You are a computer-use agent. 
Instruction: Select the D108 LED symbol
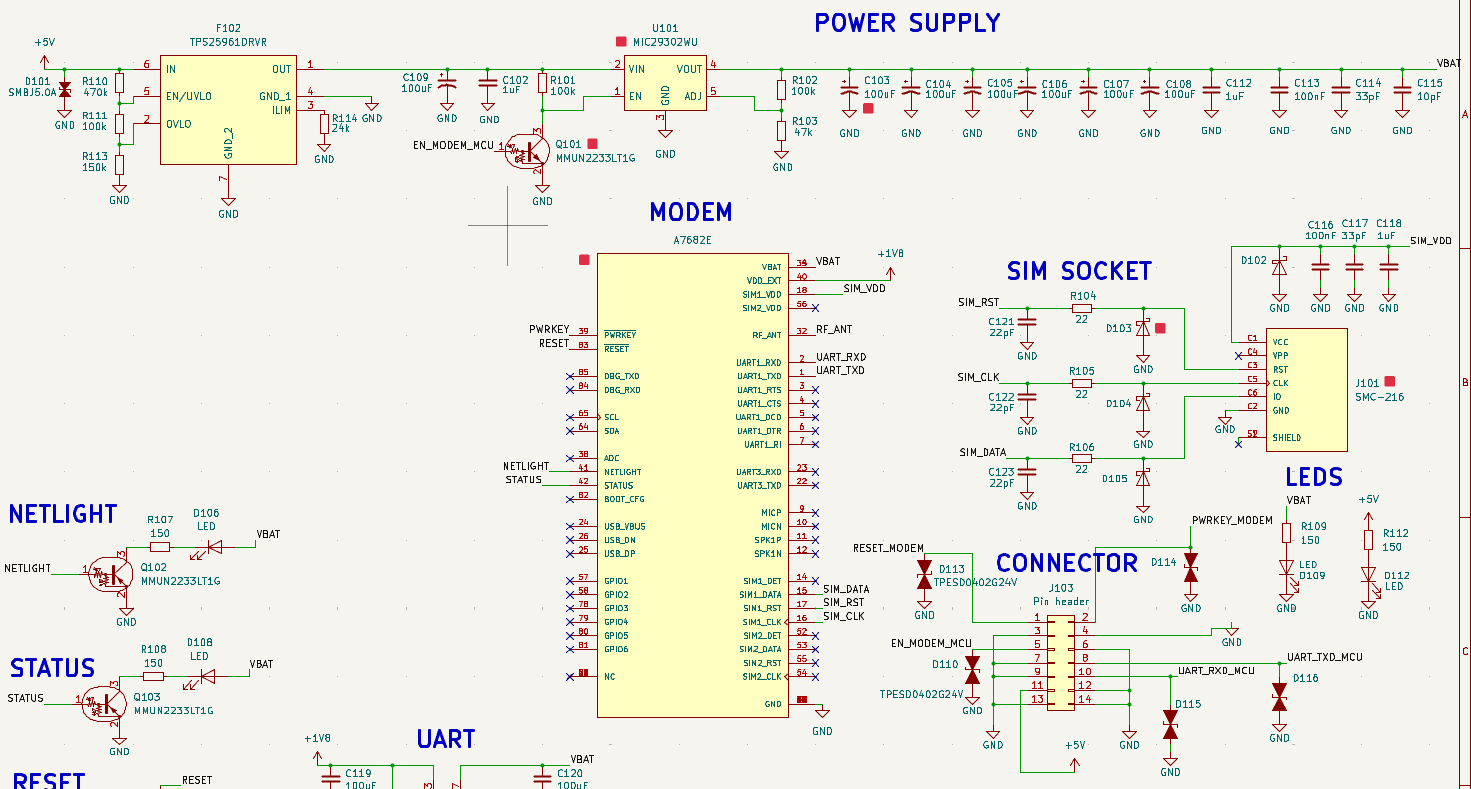207,676
